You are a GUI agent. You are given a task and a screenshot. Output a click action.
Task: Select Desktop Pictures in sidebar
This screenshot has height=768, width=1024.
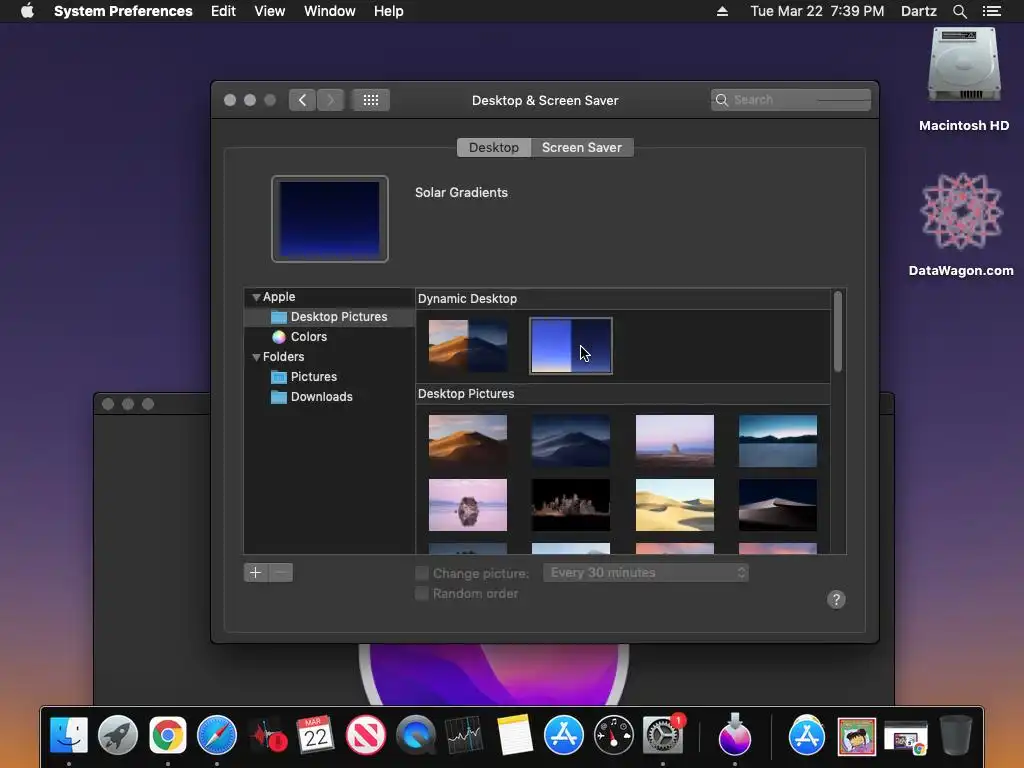(329, 317)
